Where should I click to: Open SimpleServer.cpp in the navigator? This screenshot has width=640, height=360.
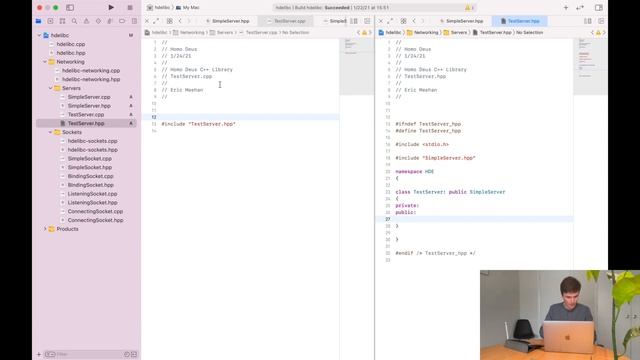pos(89,97)
